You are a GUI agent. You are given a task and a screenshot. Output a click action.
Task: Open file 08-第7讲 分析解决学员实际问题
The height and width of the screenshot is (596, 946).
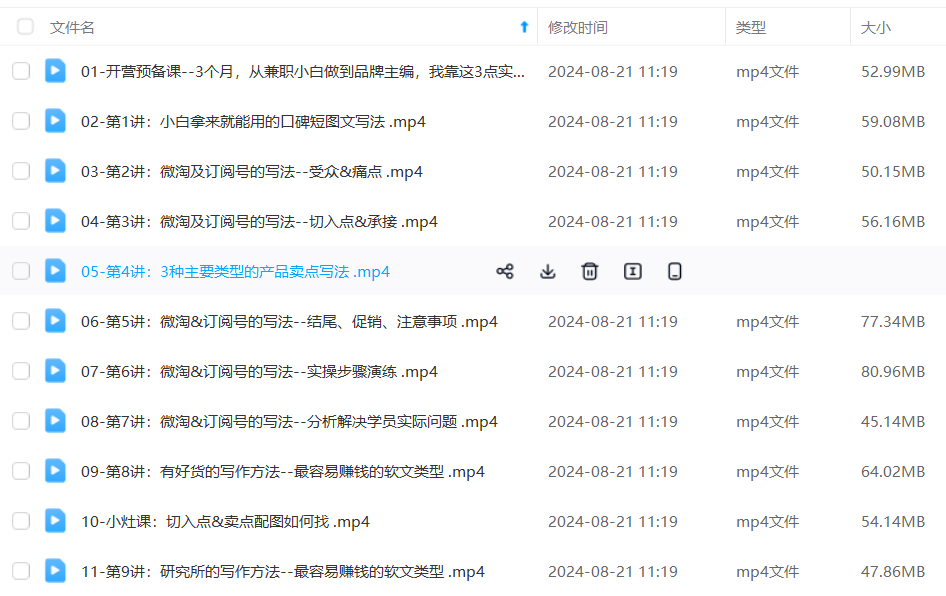click(x=290, y=422)
